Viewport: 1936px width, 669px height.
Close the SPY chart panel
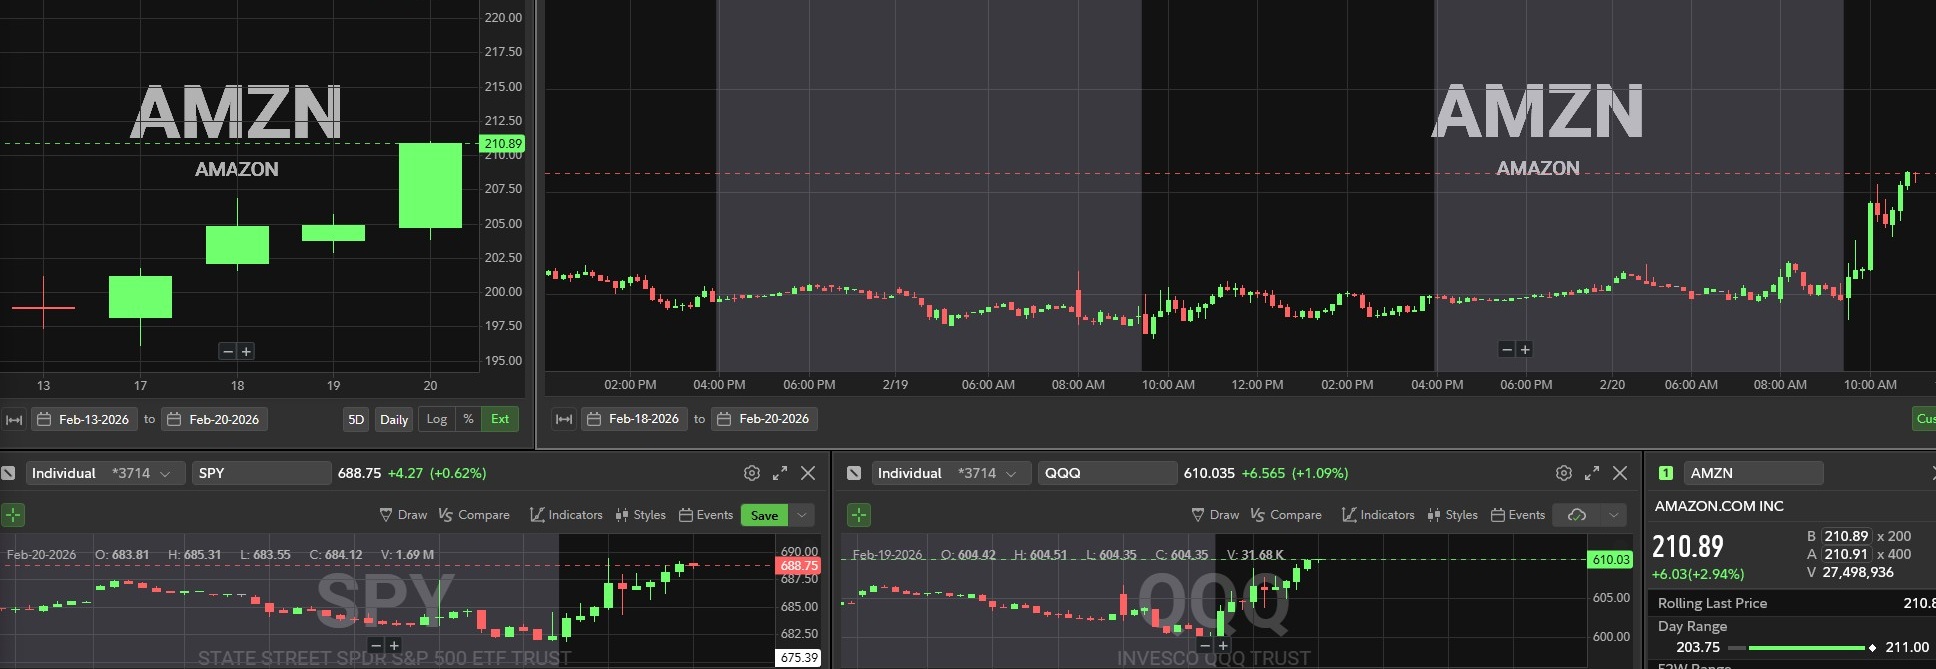click(808, 473)
